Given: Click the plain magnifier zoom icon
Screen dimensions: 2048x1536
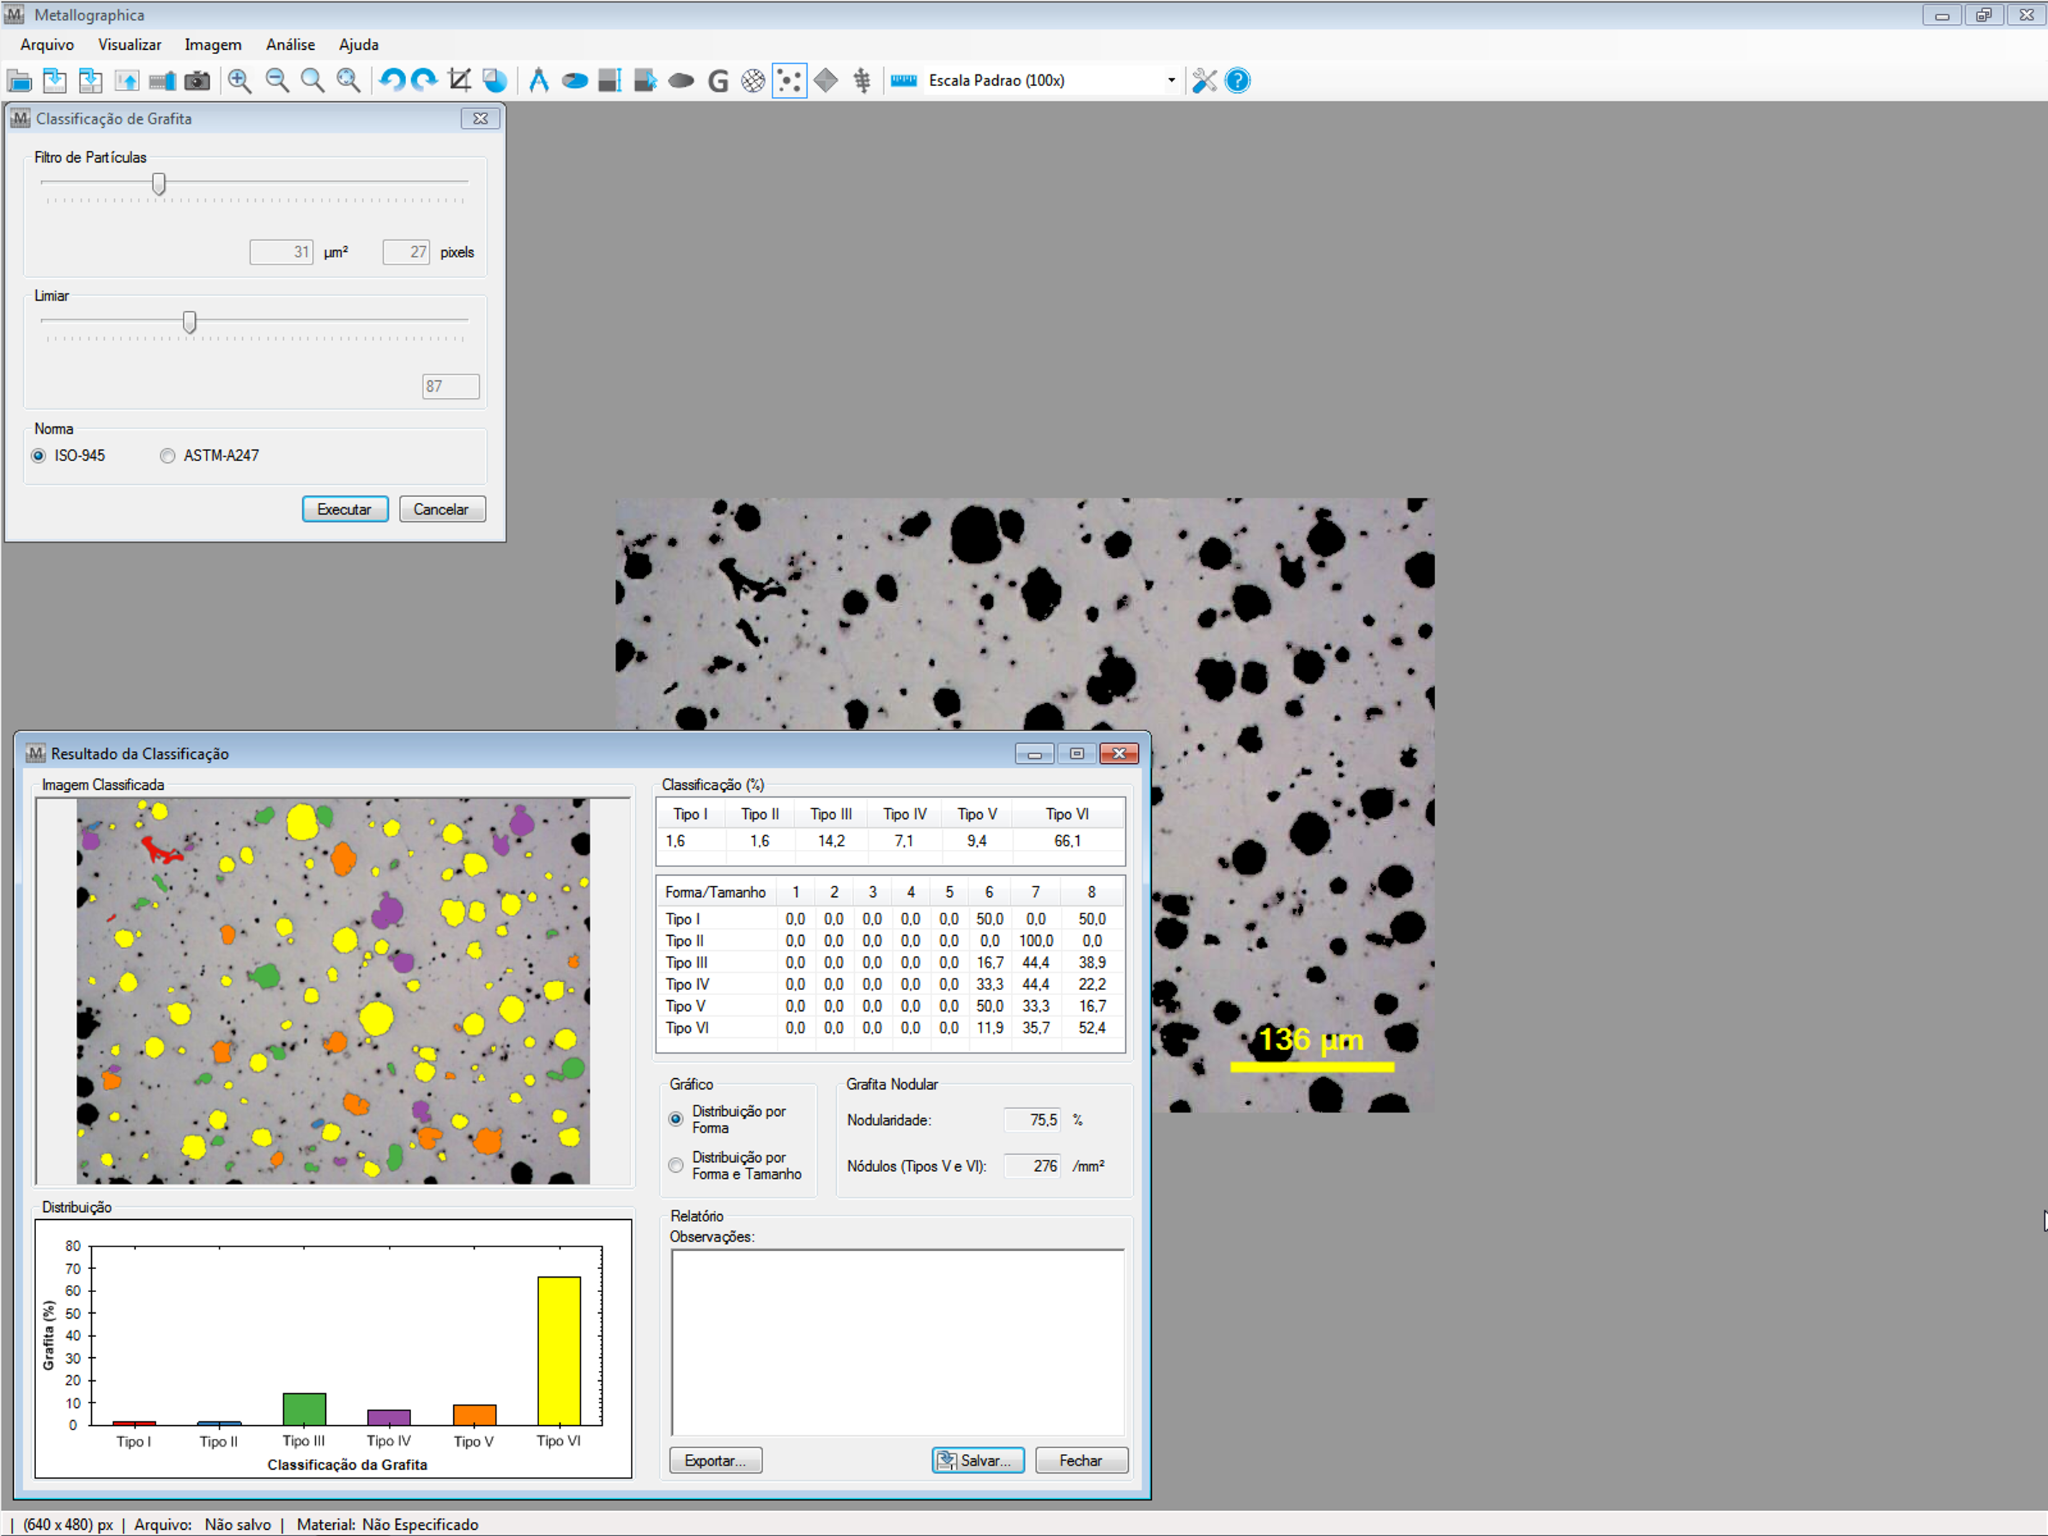Looking at the screenshot, I should (x=313, y=81).
